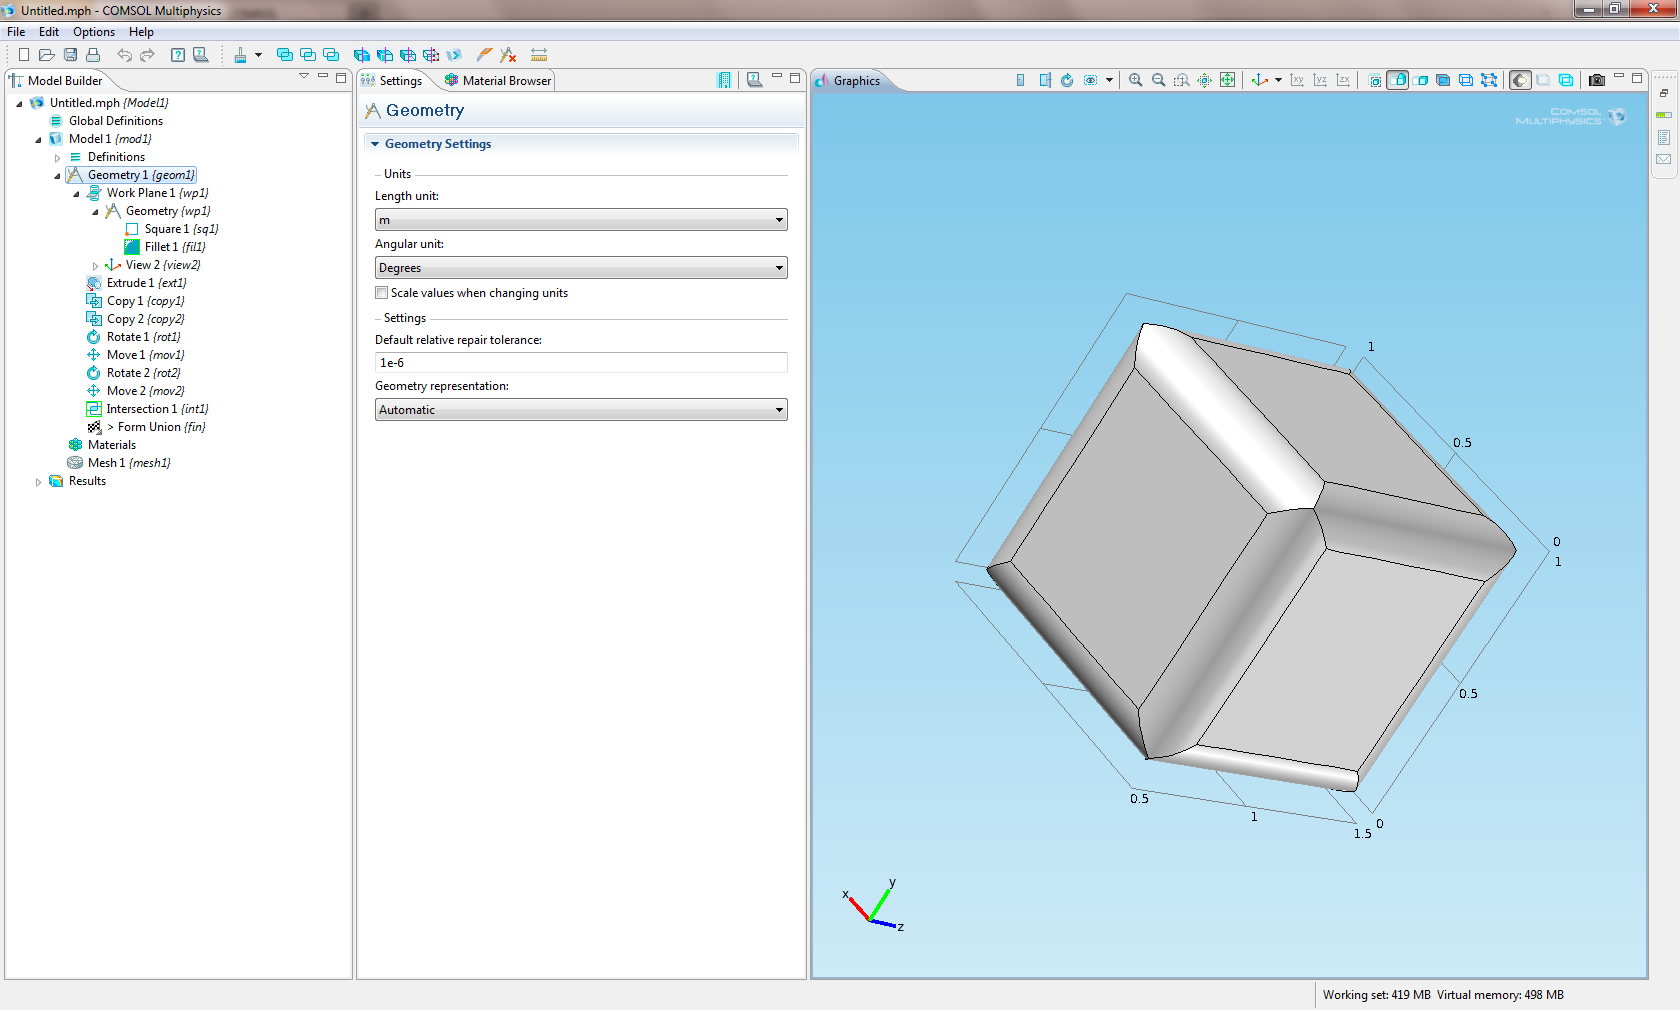Click the Default relative repair tolerance field
The height and width of the screenshot is (1010, 1680).
(580, 363)
